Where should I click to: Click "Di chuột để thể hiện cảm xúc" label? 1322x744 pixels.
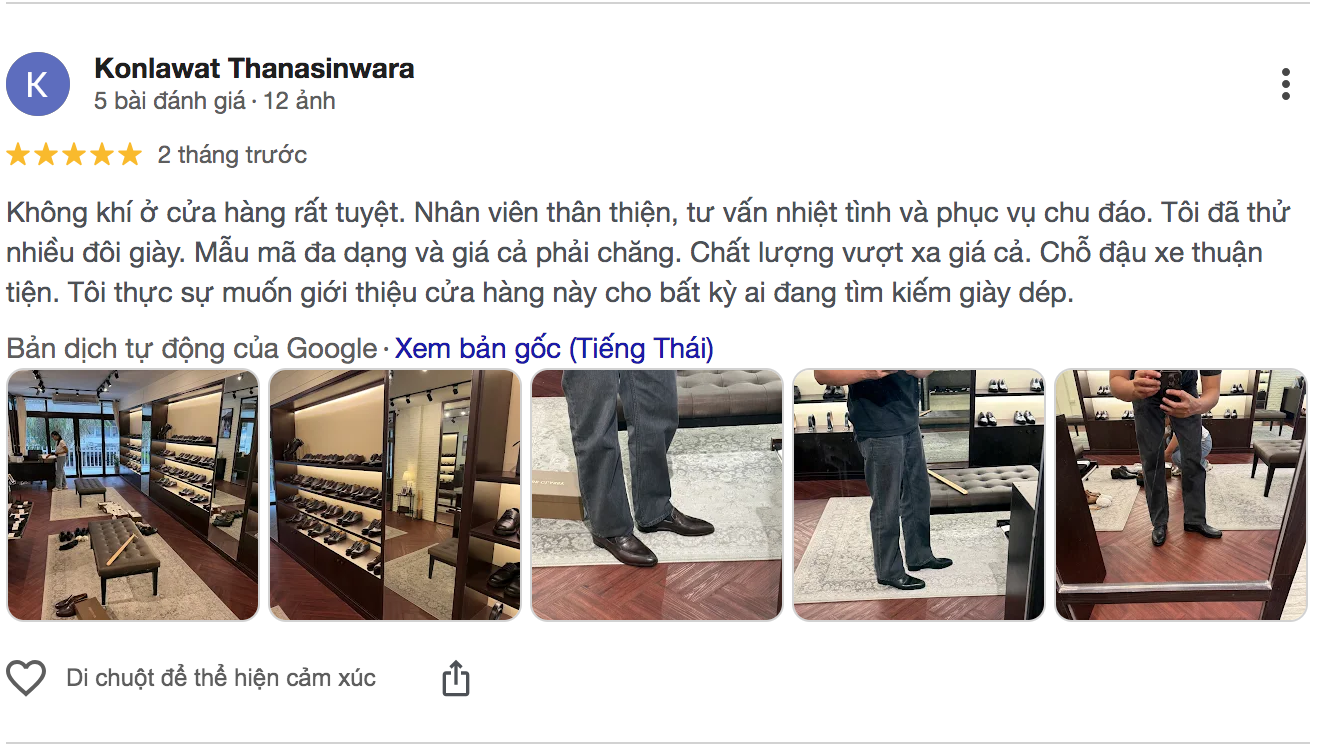click(x=221, y=678)
